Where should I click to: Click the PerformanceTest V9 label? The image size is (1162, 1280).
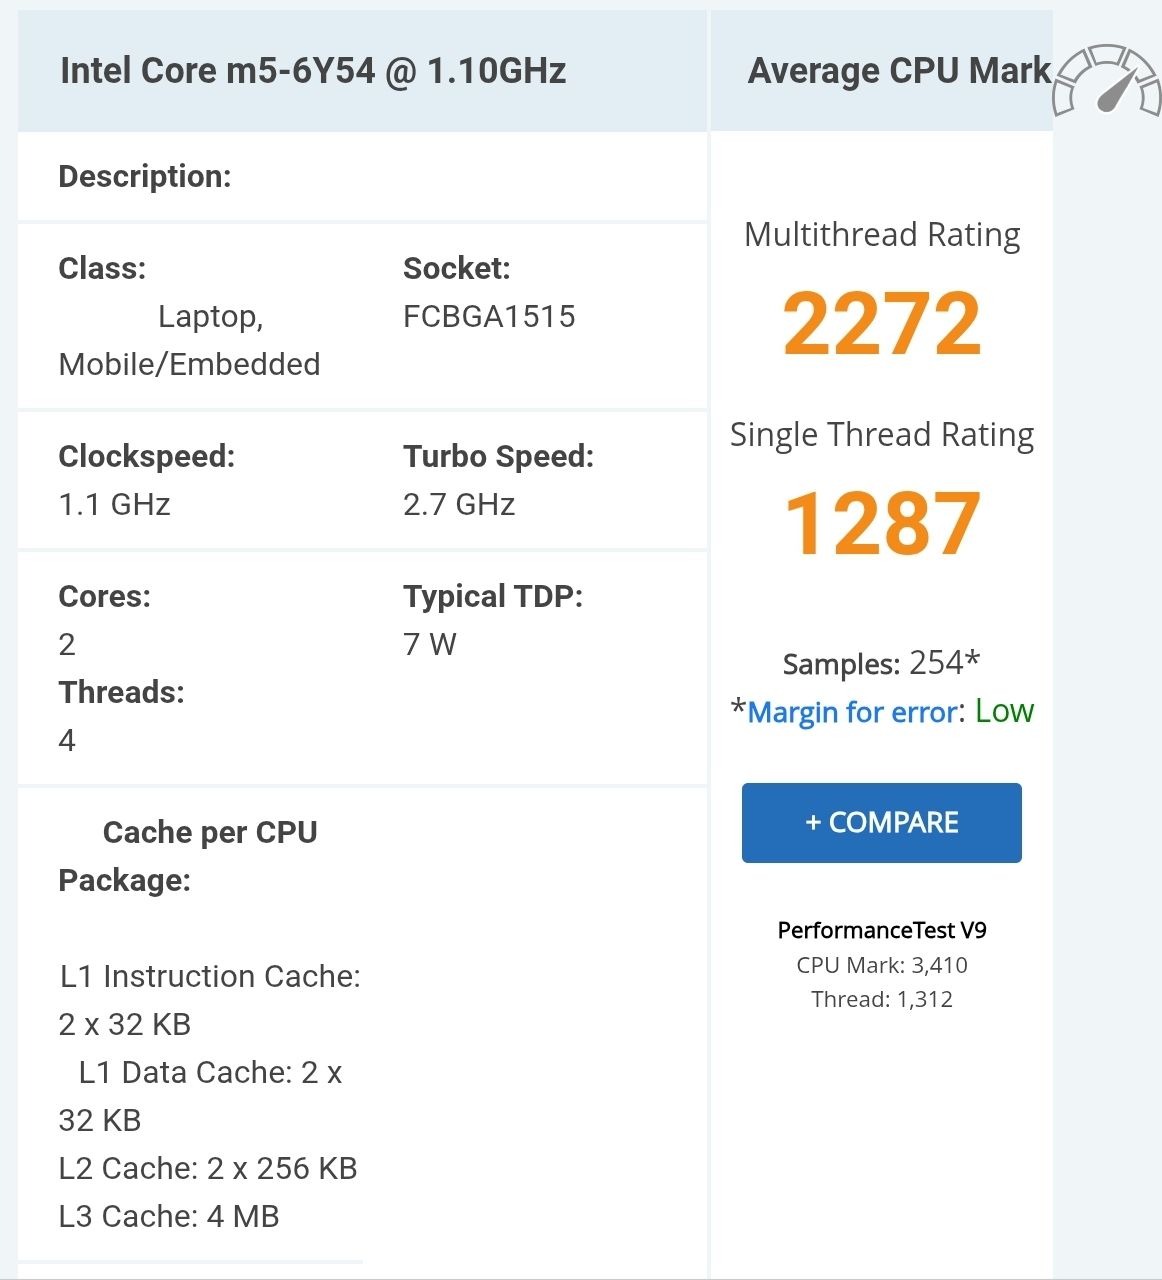pos(881,929)
